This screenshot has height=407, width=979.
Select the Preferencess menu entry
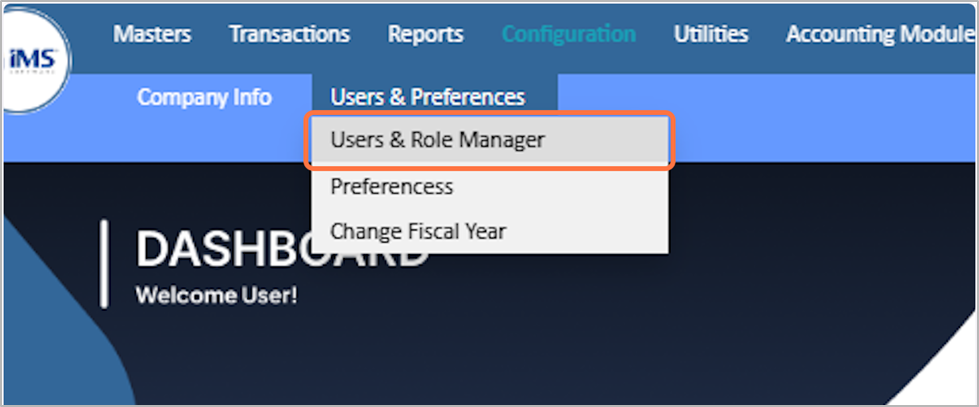click(391, 187)
